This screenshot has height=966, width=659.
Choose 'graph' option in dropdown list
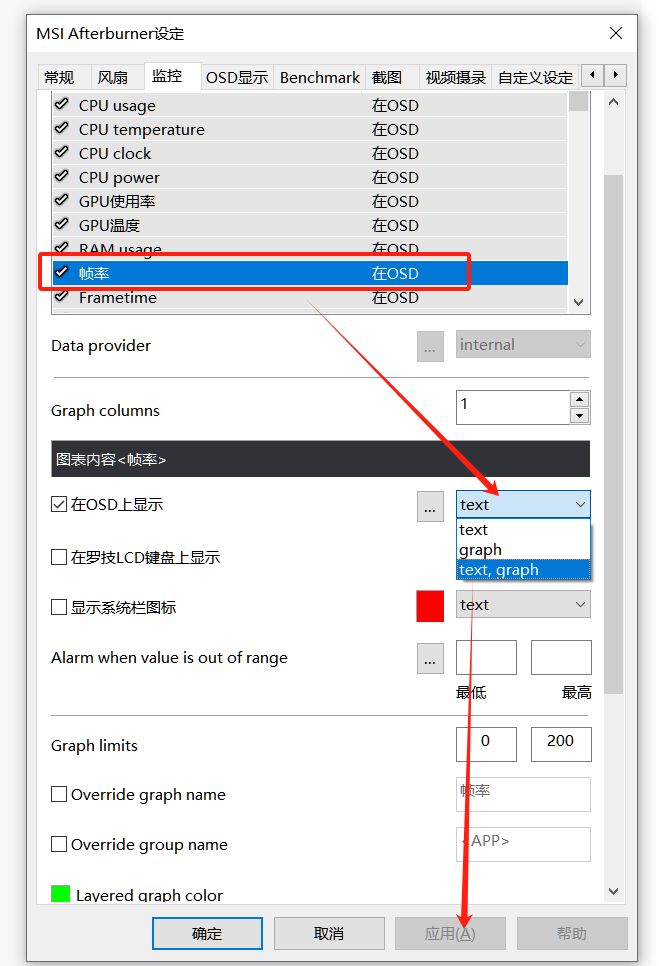[x=523, y=550]
